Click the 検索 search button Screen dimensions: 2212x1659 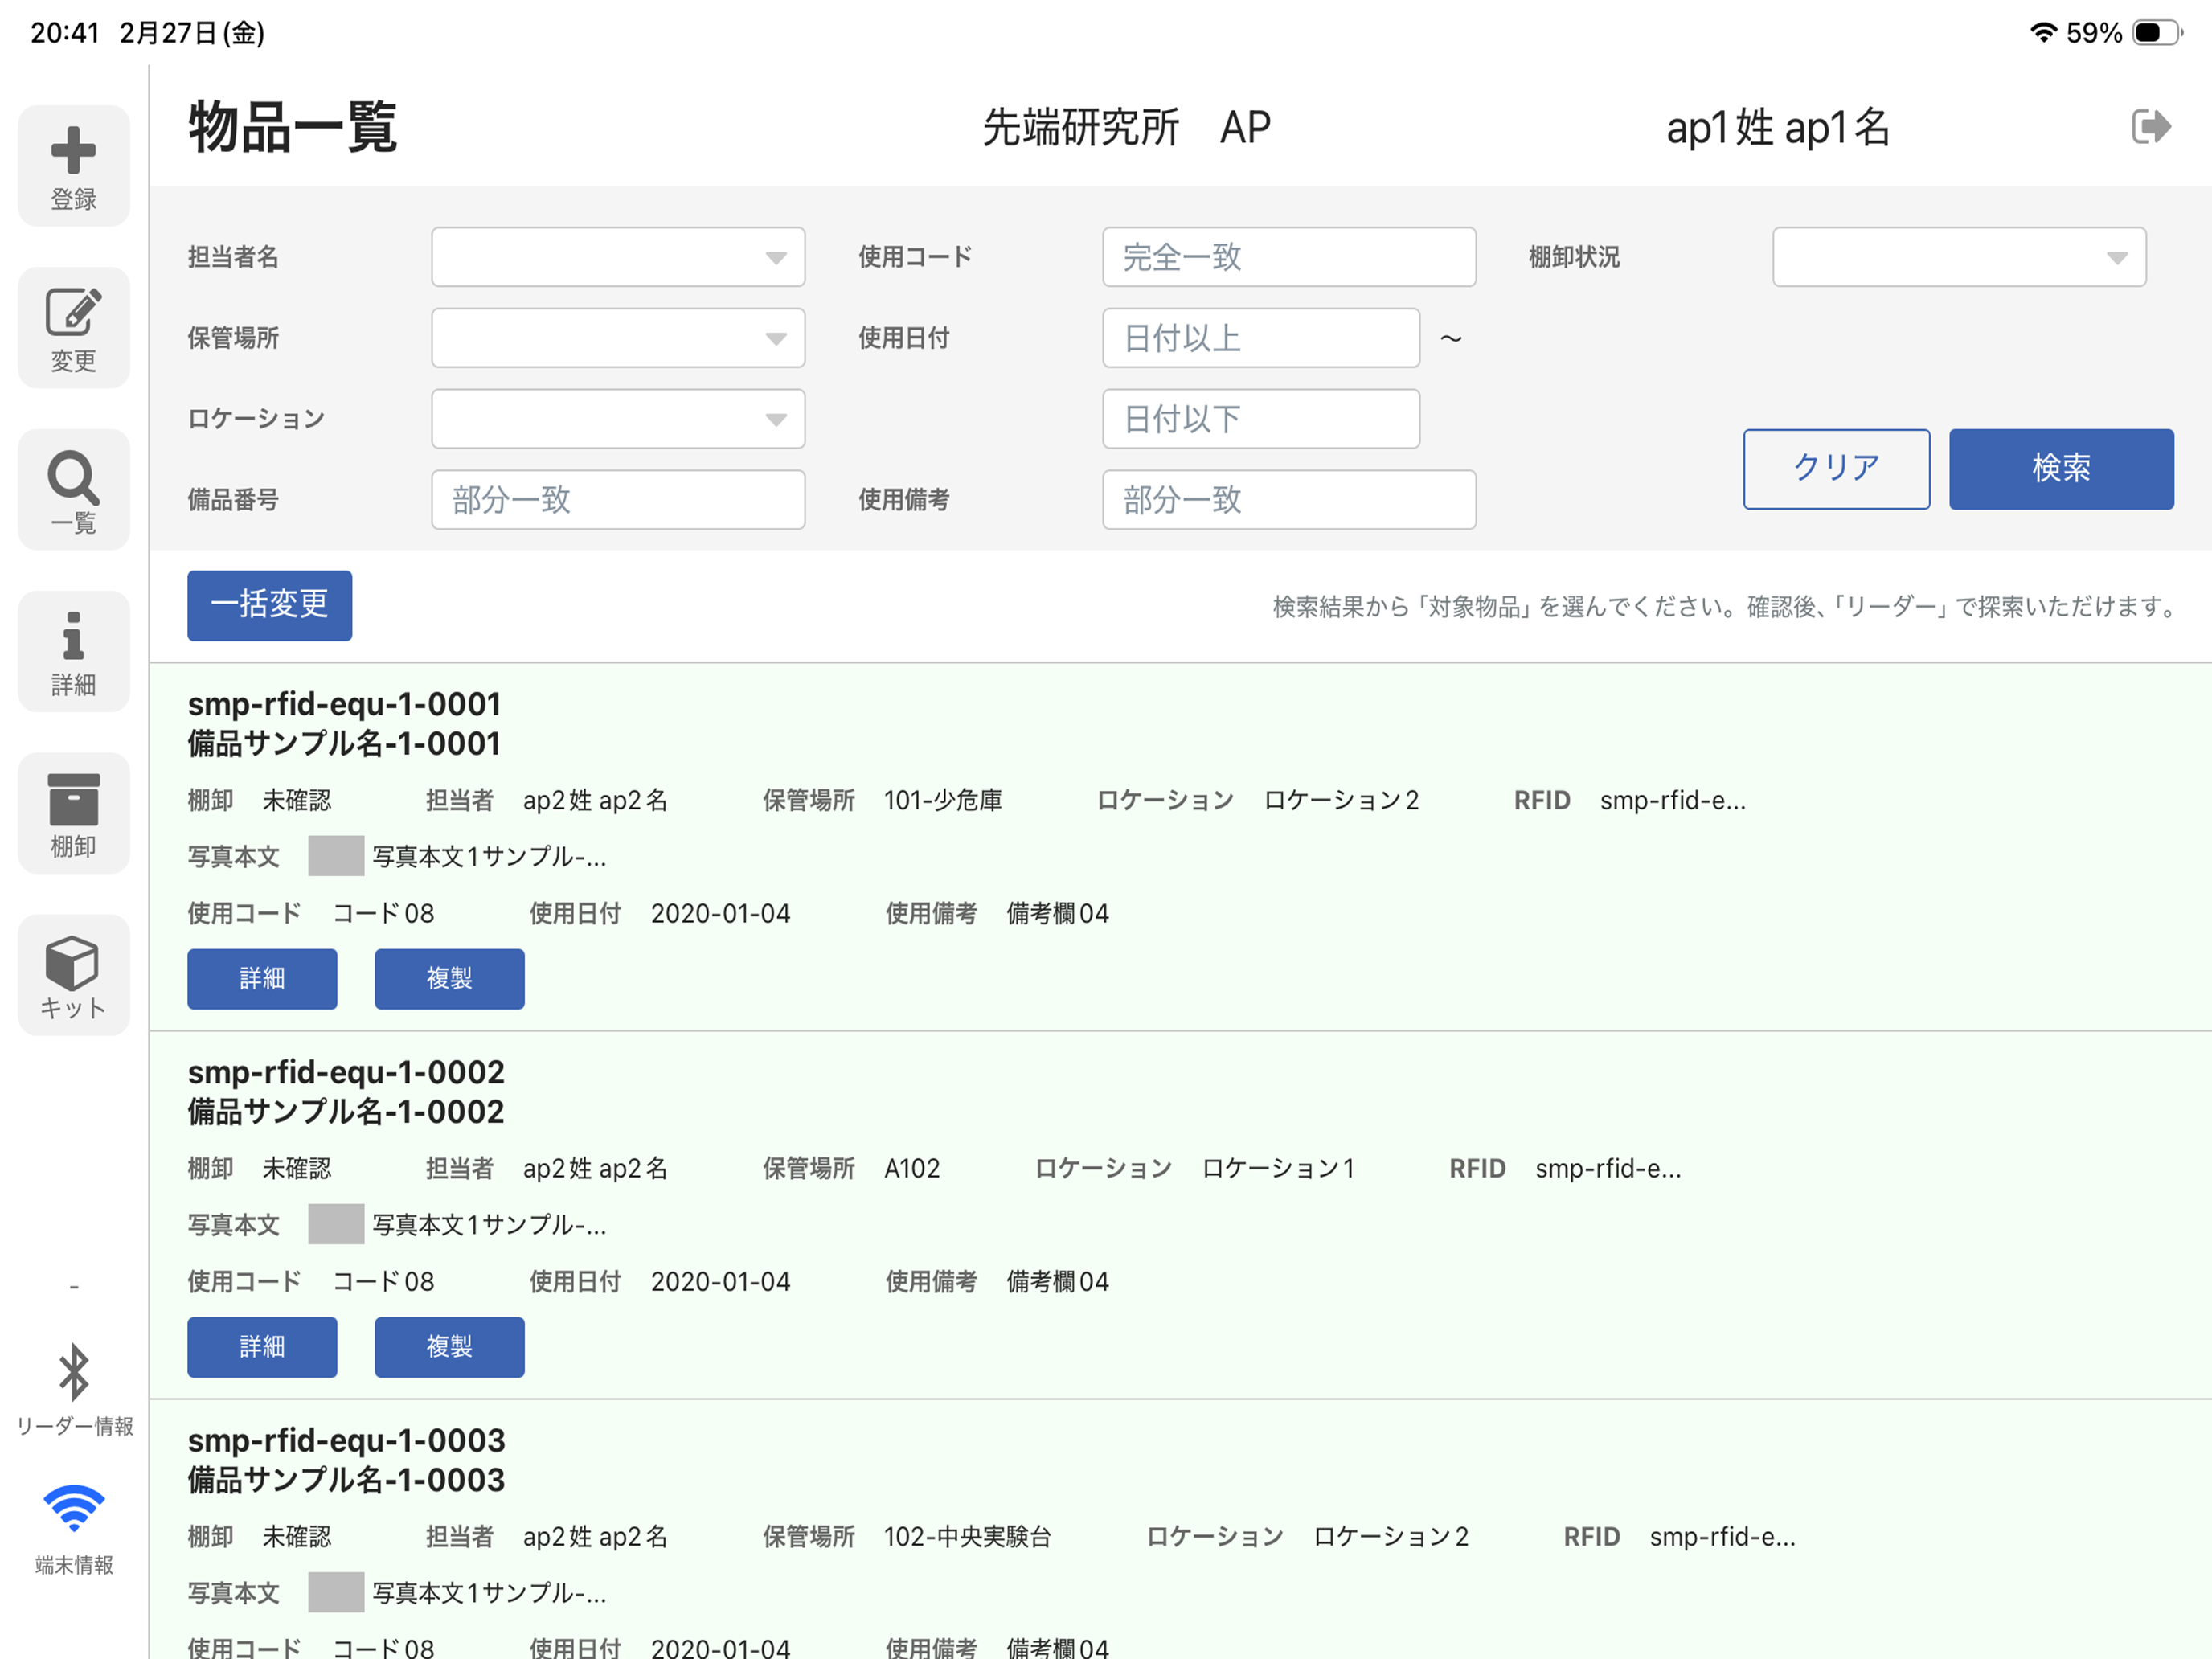click(x=2061, y=469)
